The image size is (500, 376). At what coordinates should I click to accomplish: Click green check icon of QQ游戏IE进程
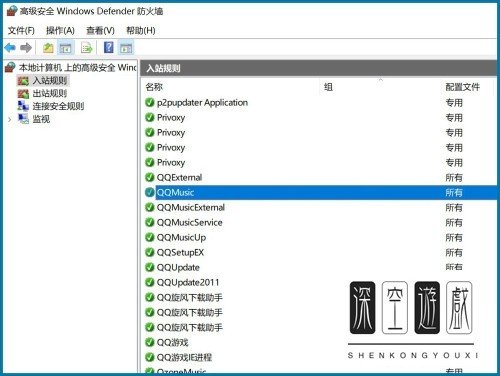pyautogui.click(x=150, y=357)
